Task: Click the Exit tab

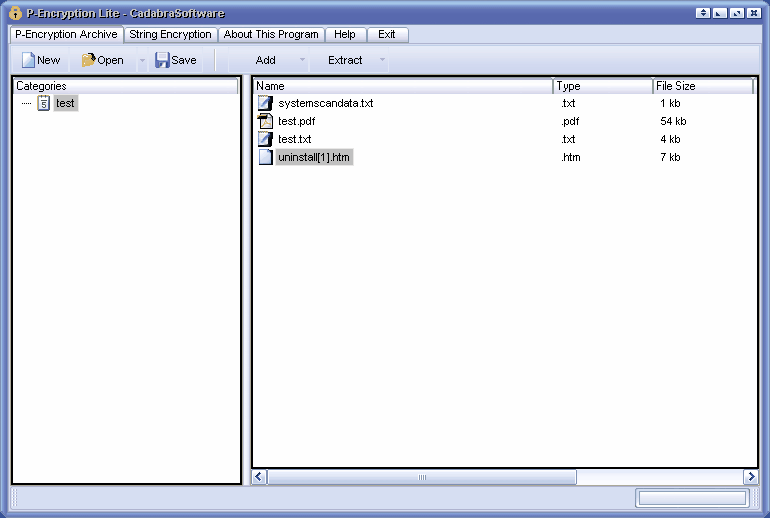Action: click(387, 34)
